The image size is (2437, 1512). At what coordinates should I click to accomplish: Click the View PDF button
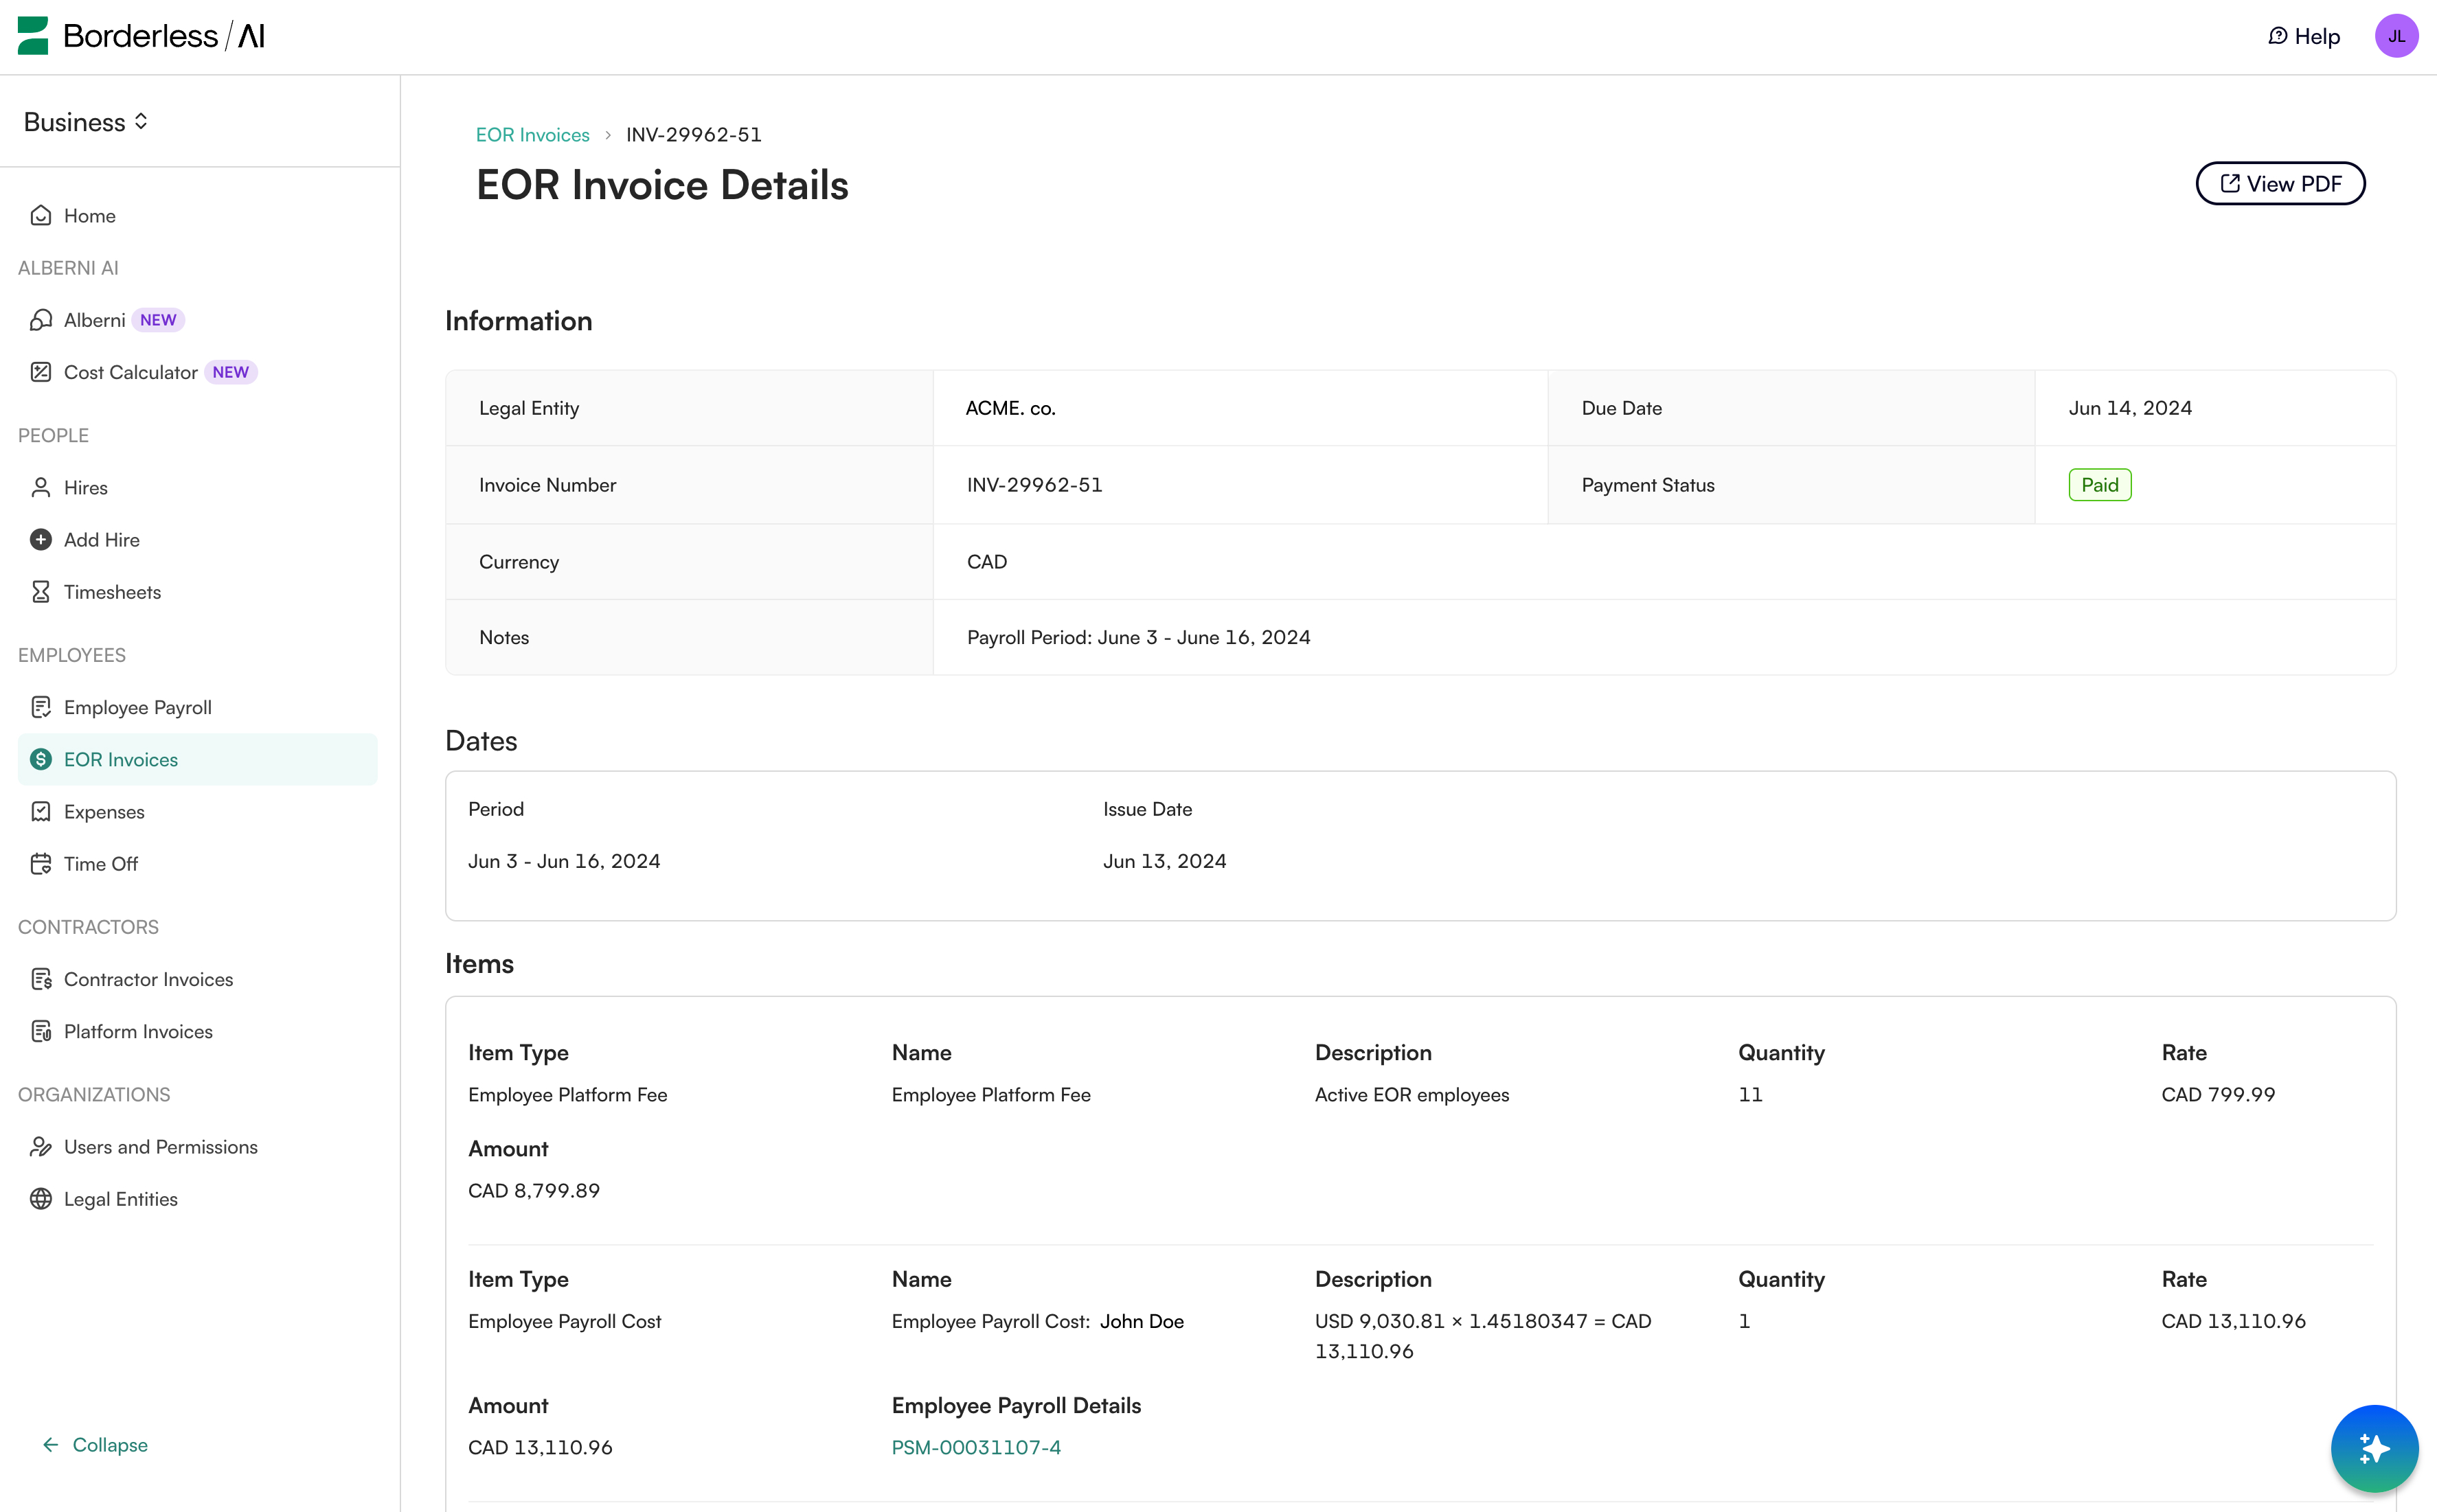point(2280,183)
